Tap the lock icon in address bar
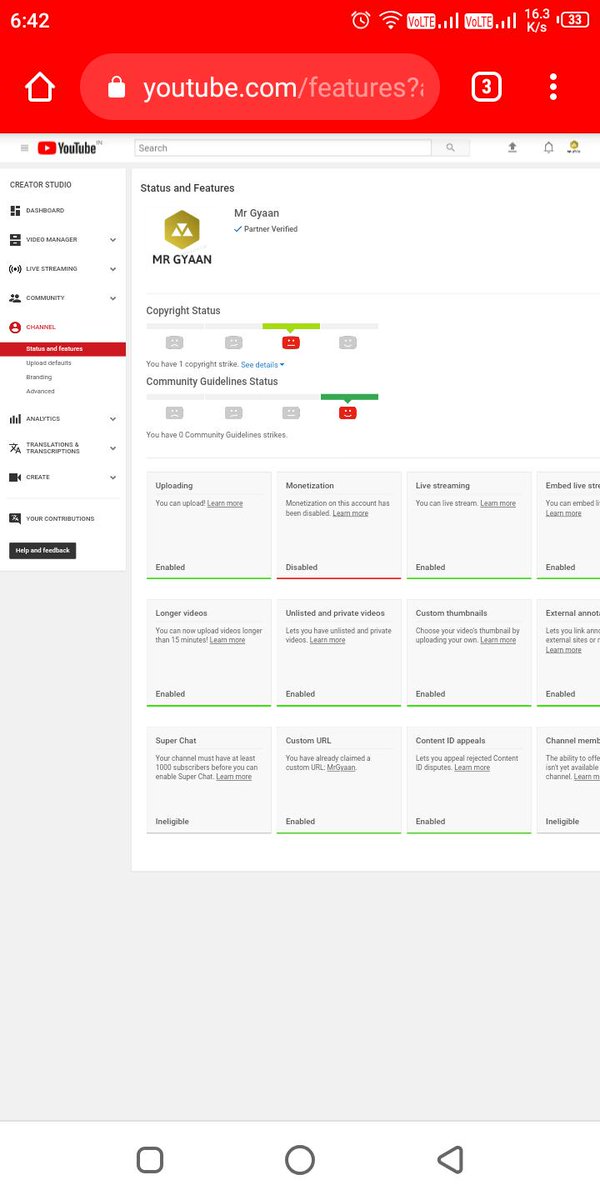The height and width of the screenshot is (1200, 600). coord(116,88)
